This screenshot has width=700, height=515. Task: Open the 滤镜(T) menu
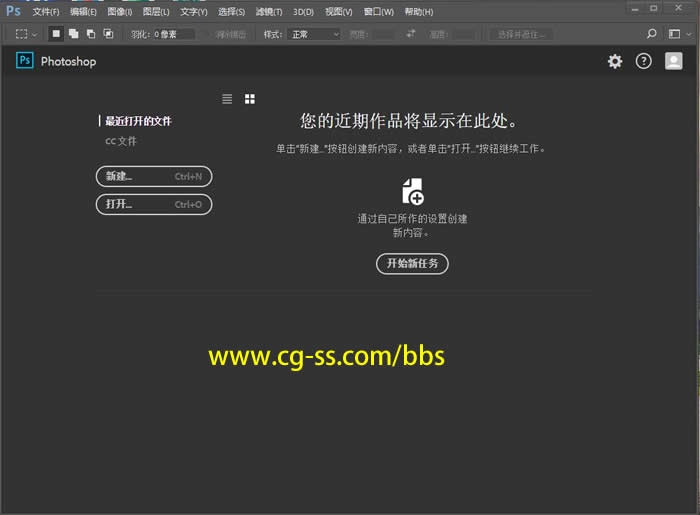click(269, 12)
